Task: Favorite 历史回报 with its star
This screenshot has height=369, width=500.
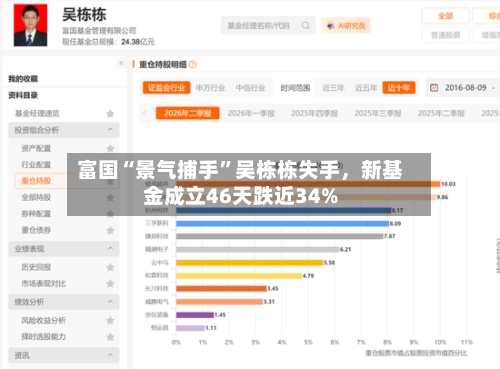Action: tap(110, 267)
